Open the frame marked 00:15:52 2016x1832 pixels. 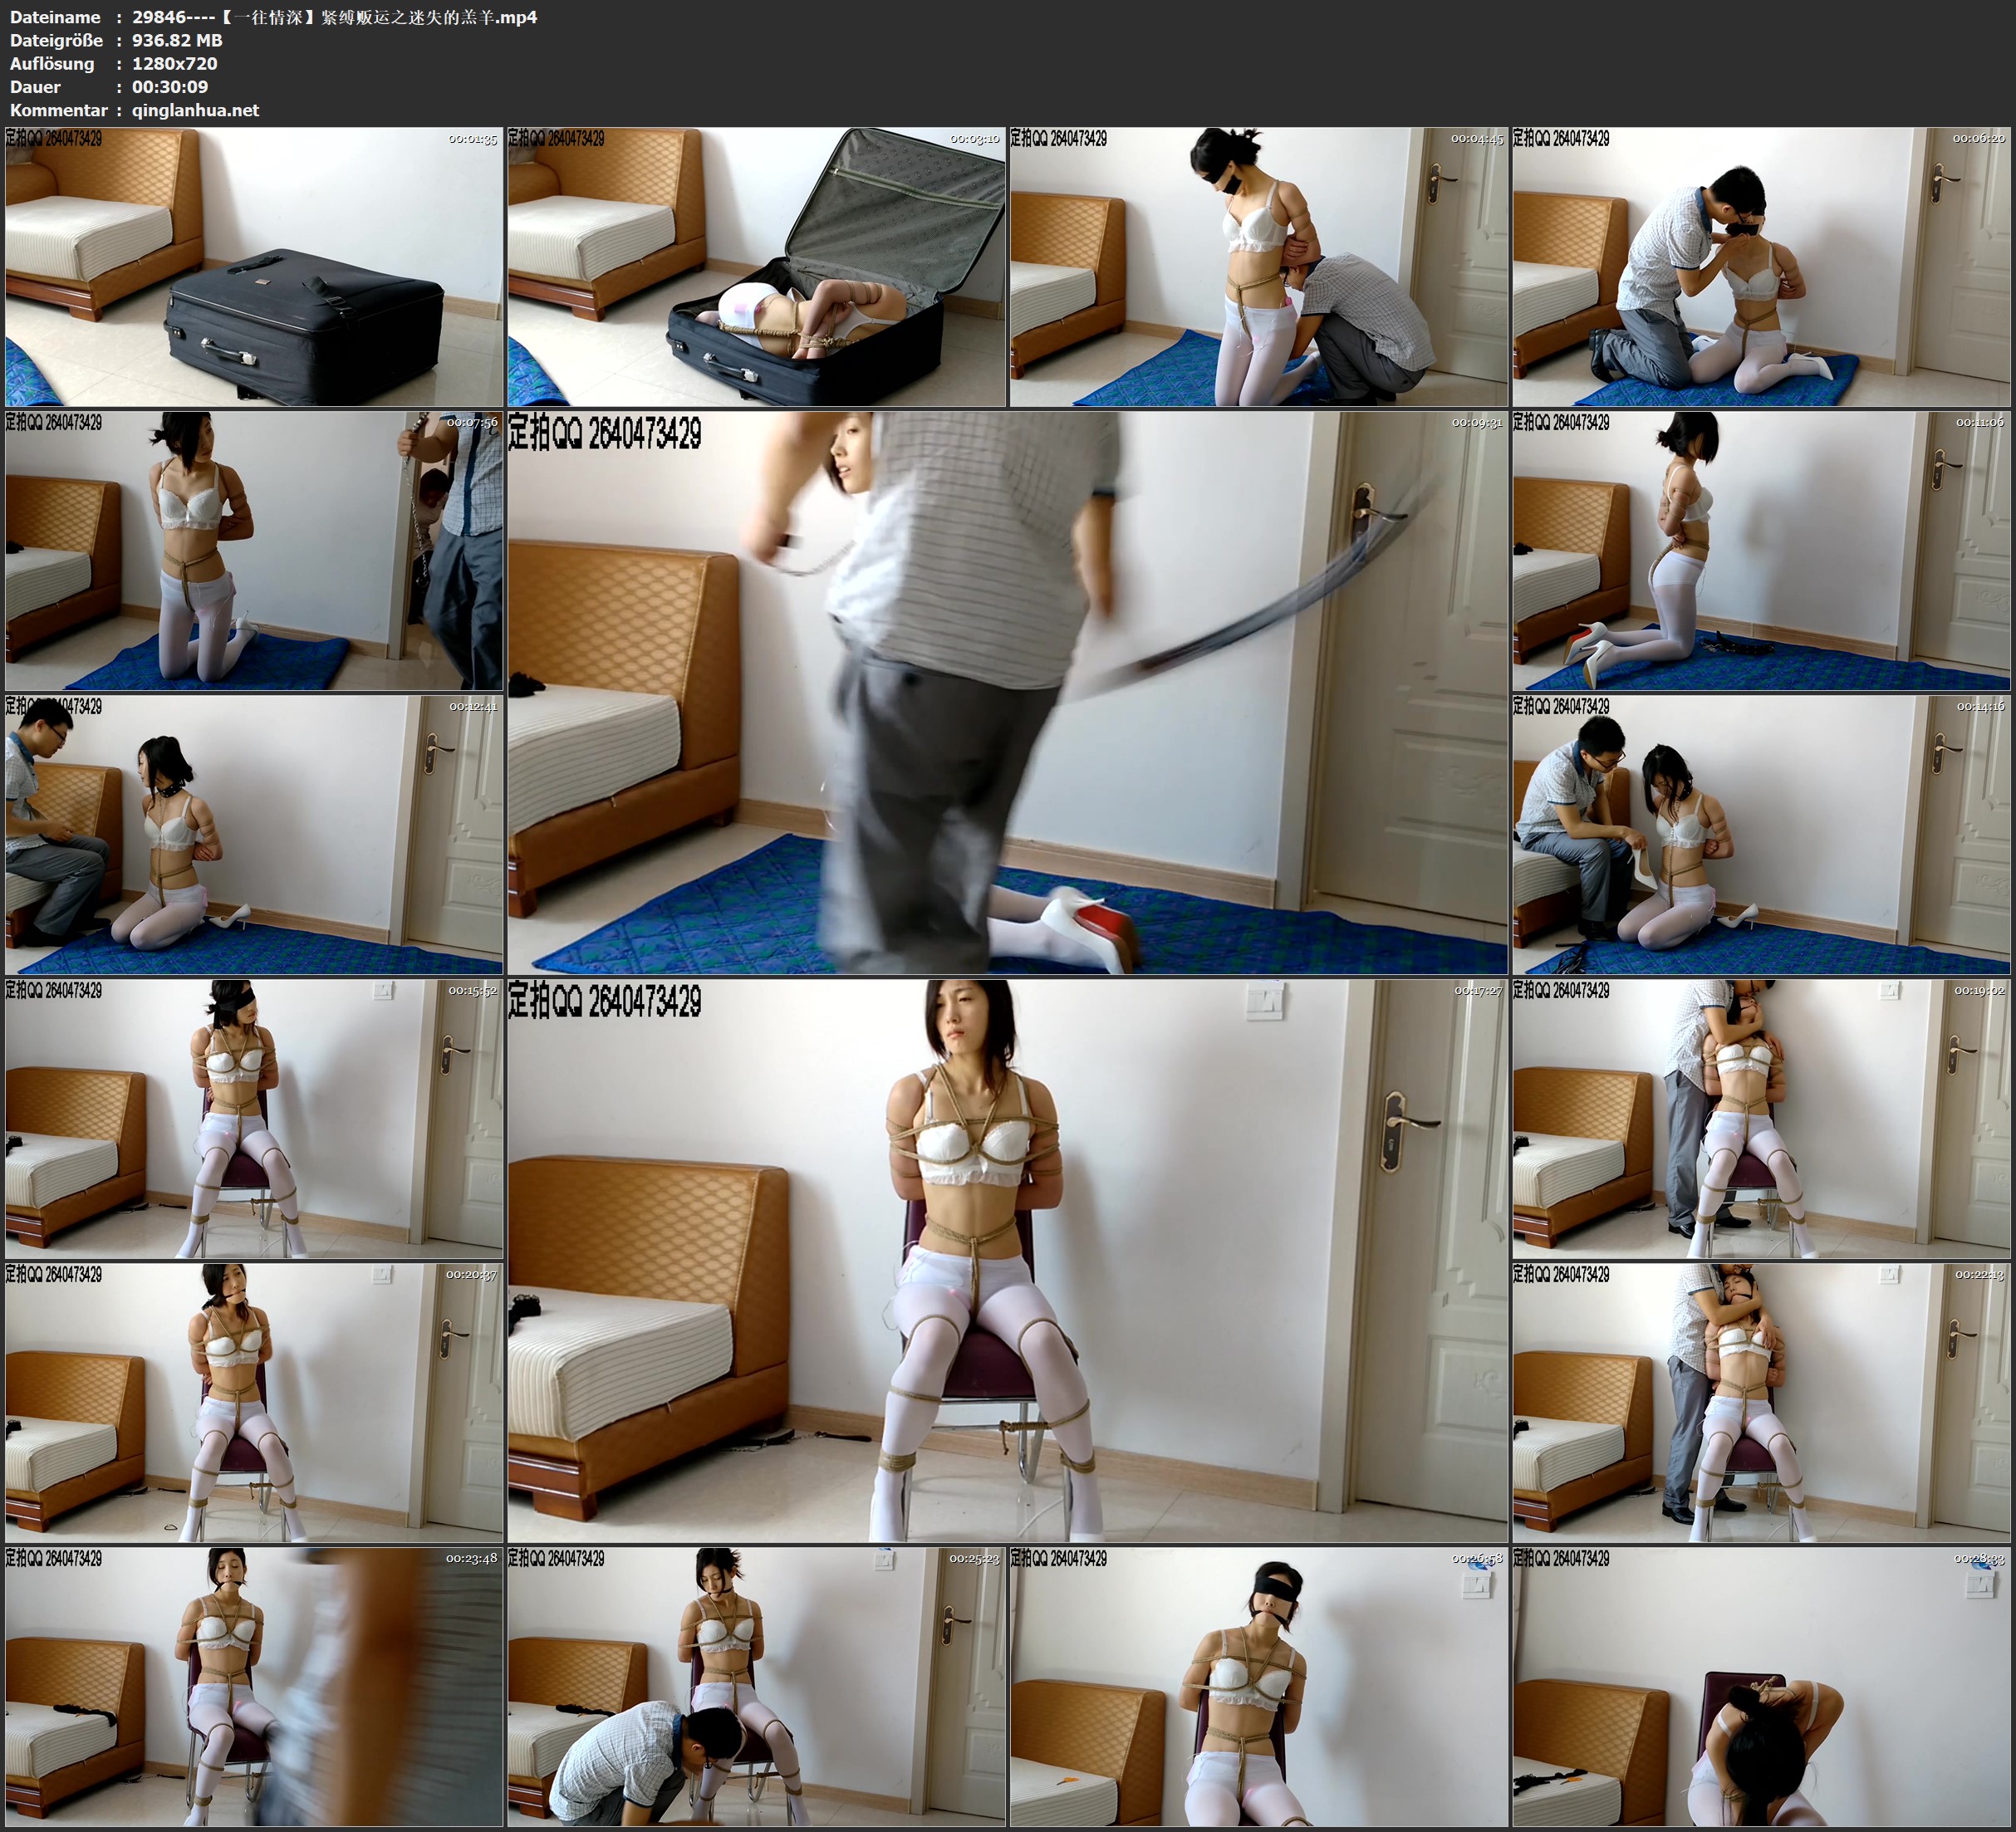point(254,1119)
